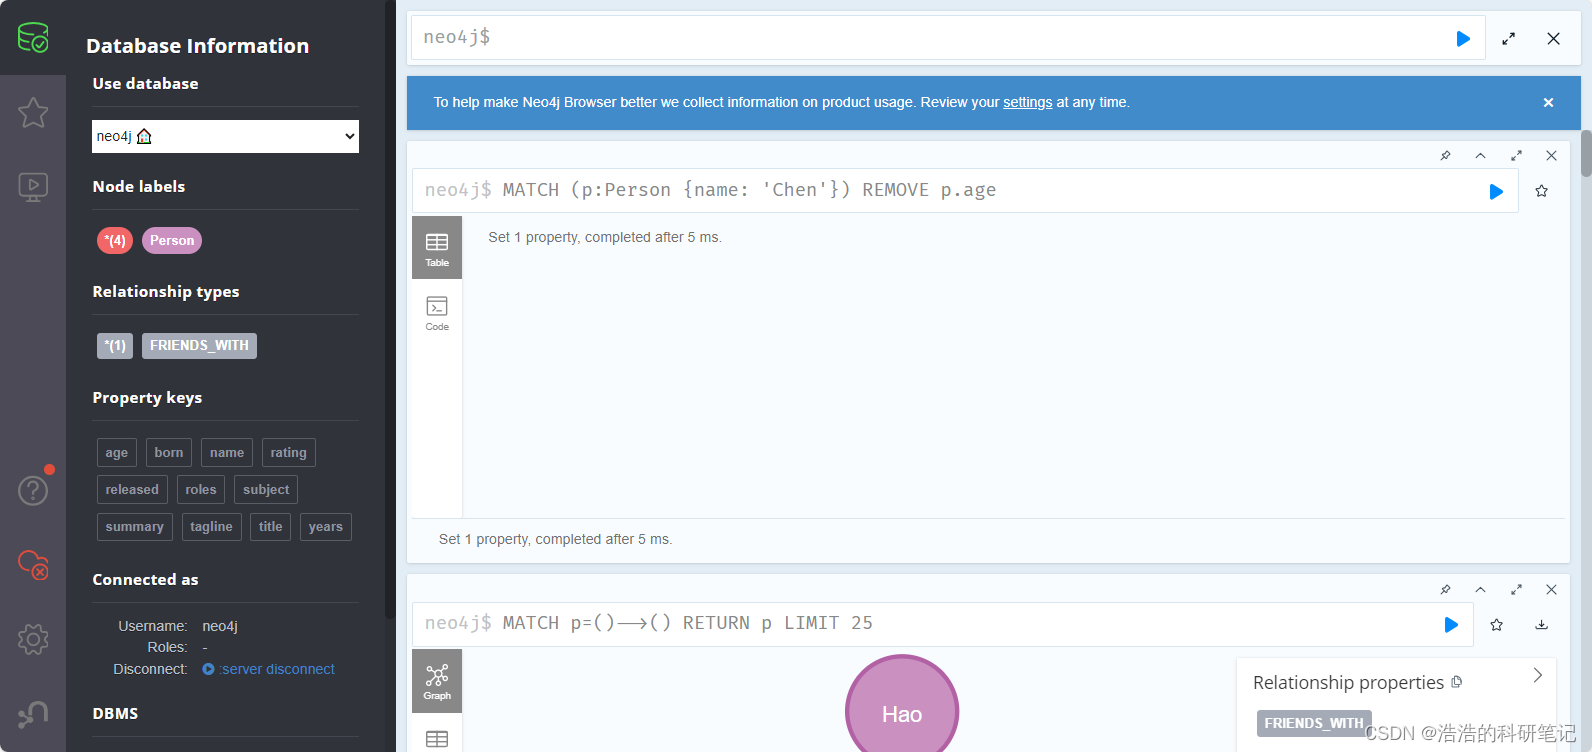The image size is (1592, 752).
Task: Copy the relationship properties to clipboard
Action: coord(1457,682)
